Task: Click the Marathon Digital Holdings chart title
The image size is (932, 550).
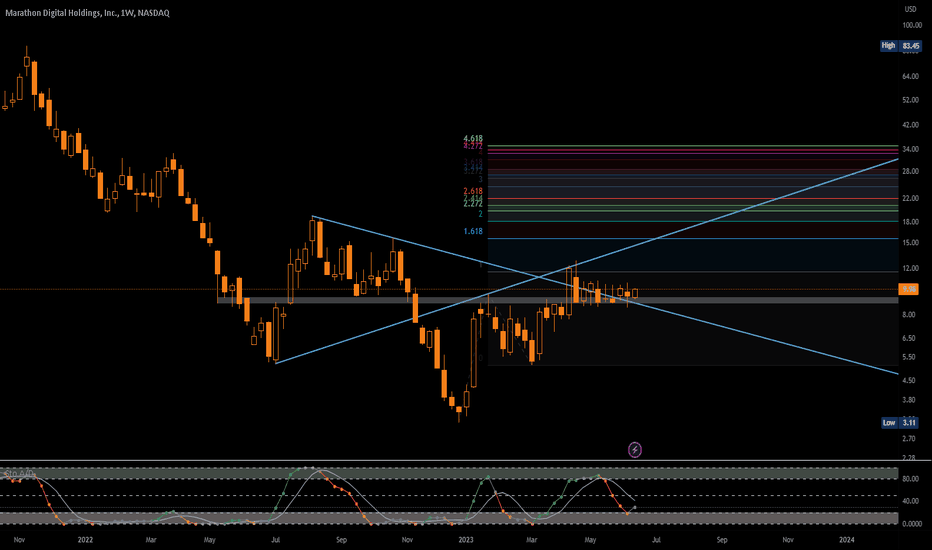Action: tap(87, 12)
